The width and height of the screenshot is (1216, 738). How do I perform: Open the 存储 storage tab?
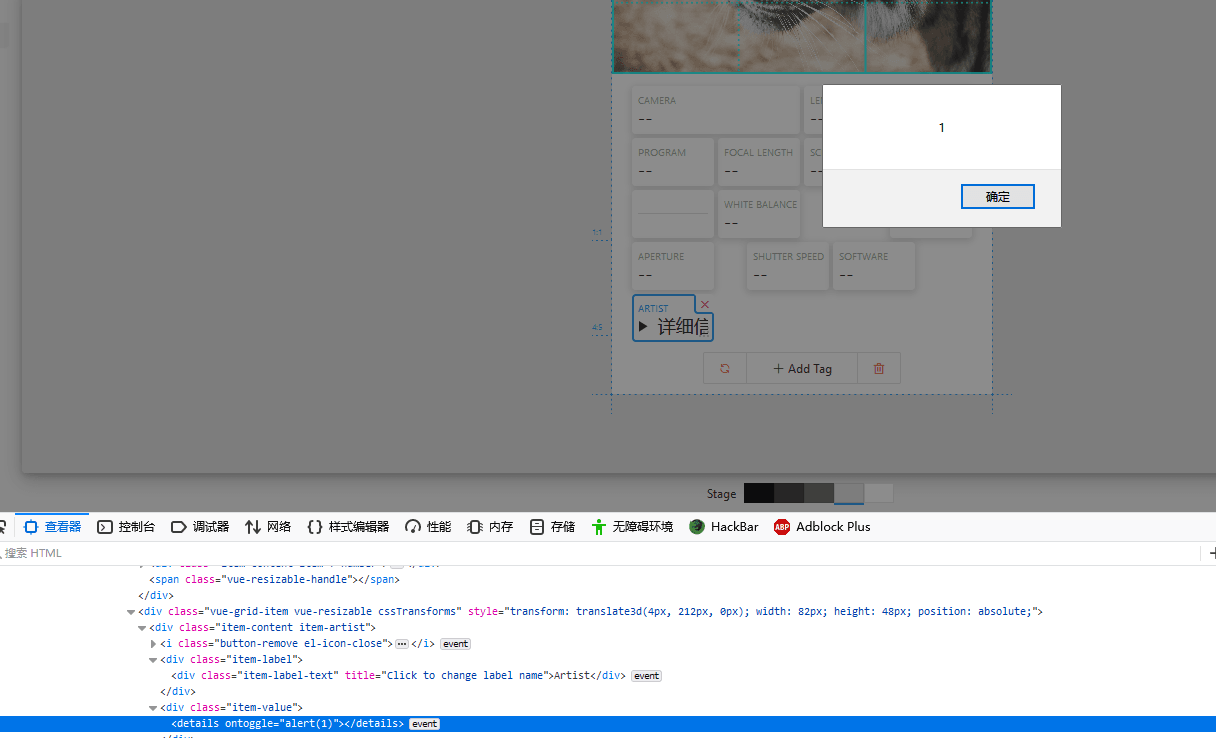point(552,527)
